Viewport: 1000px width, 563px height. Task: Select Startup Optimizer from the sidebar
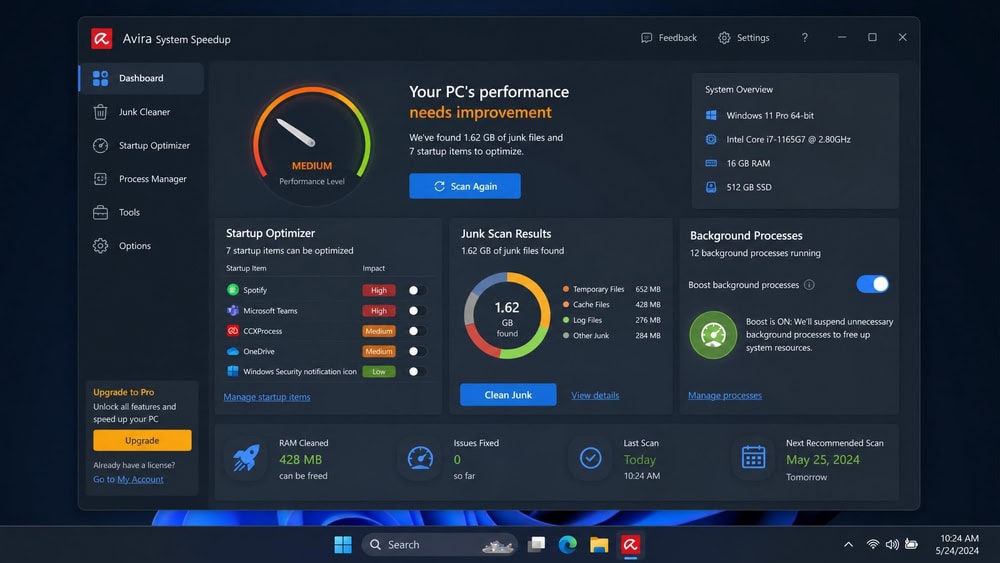(x=142, y=145)
